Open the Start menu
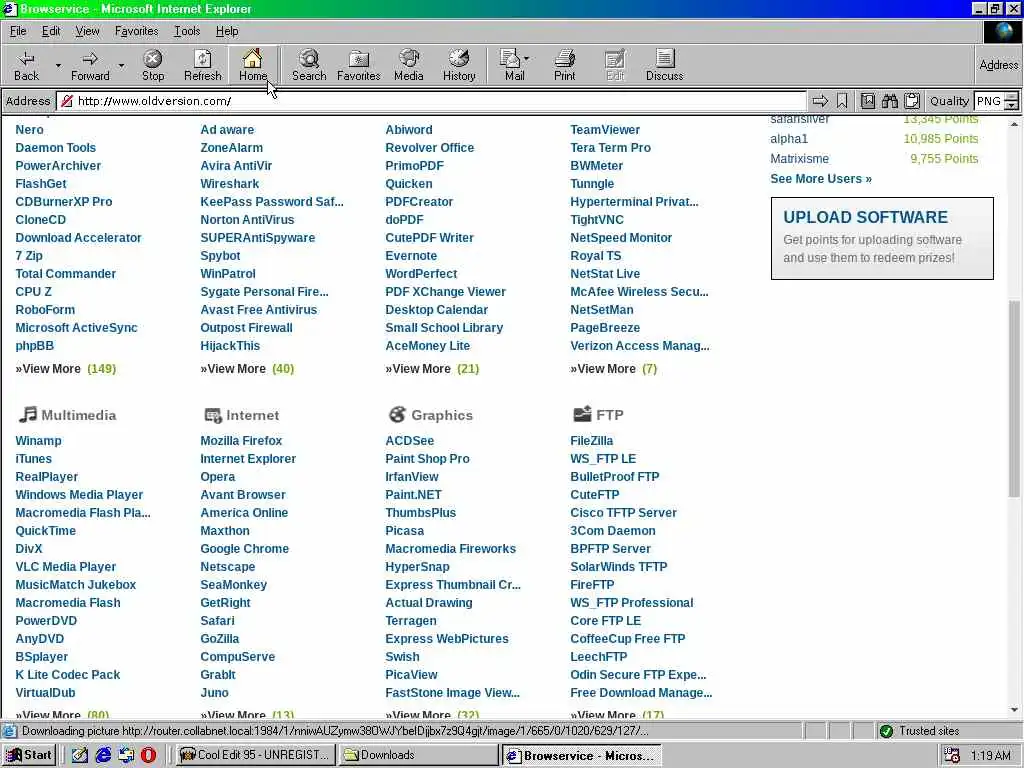The image size is (1024, 768). pos(29,755)
